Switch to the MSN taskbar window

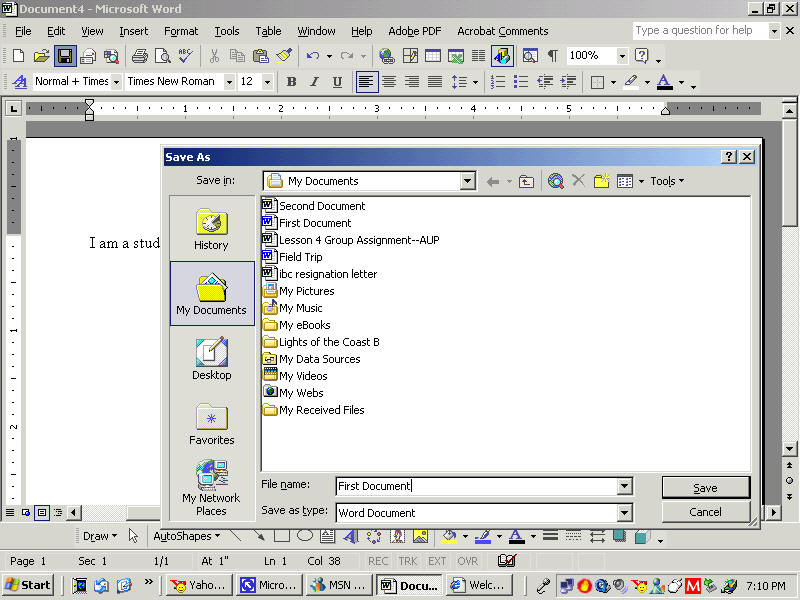[339, 585]
